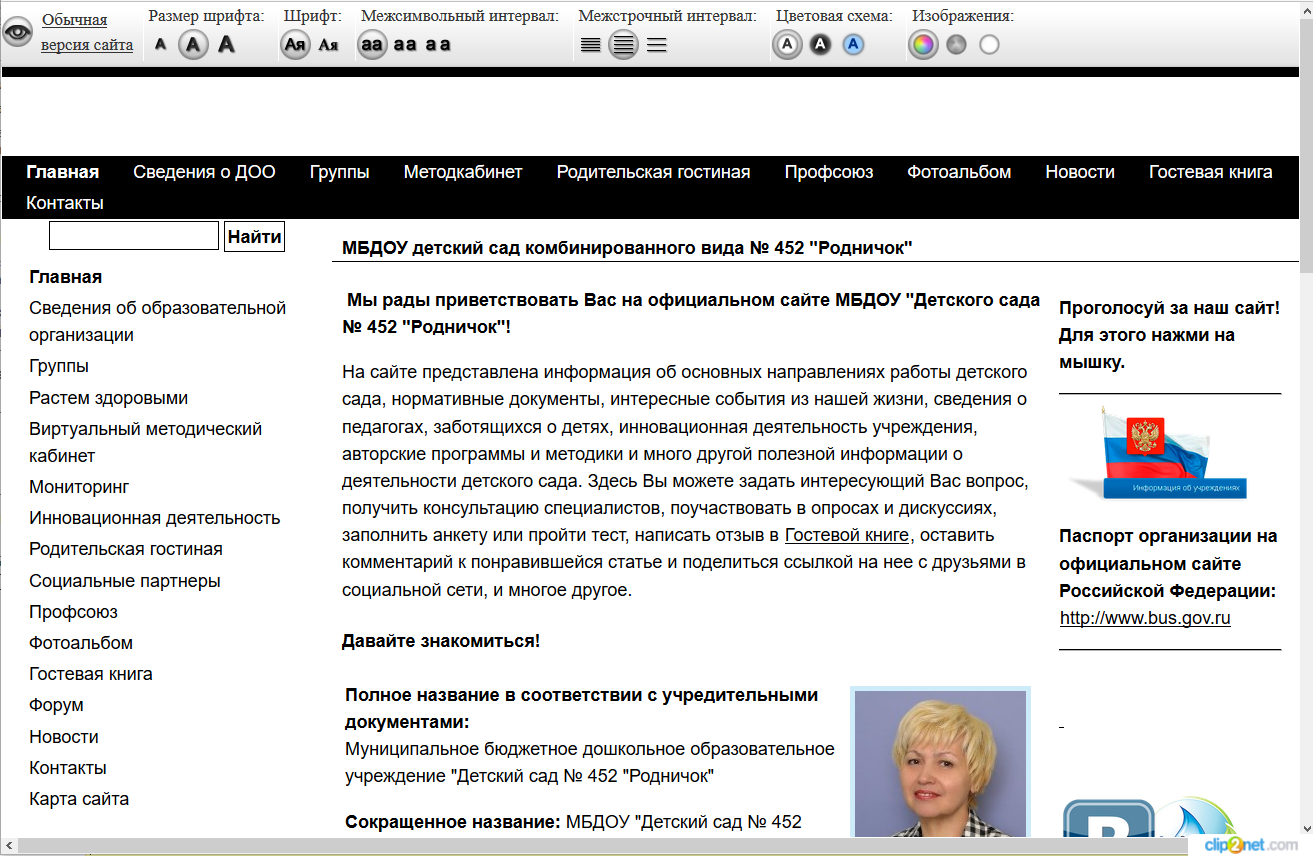Open Карта сайта in the left sidebar
Screen dimensions: 1313x856
tap(79, 799)
